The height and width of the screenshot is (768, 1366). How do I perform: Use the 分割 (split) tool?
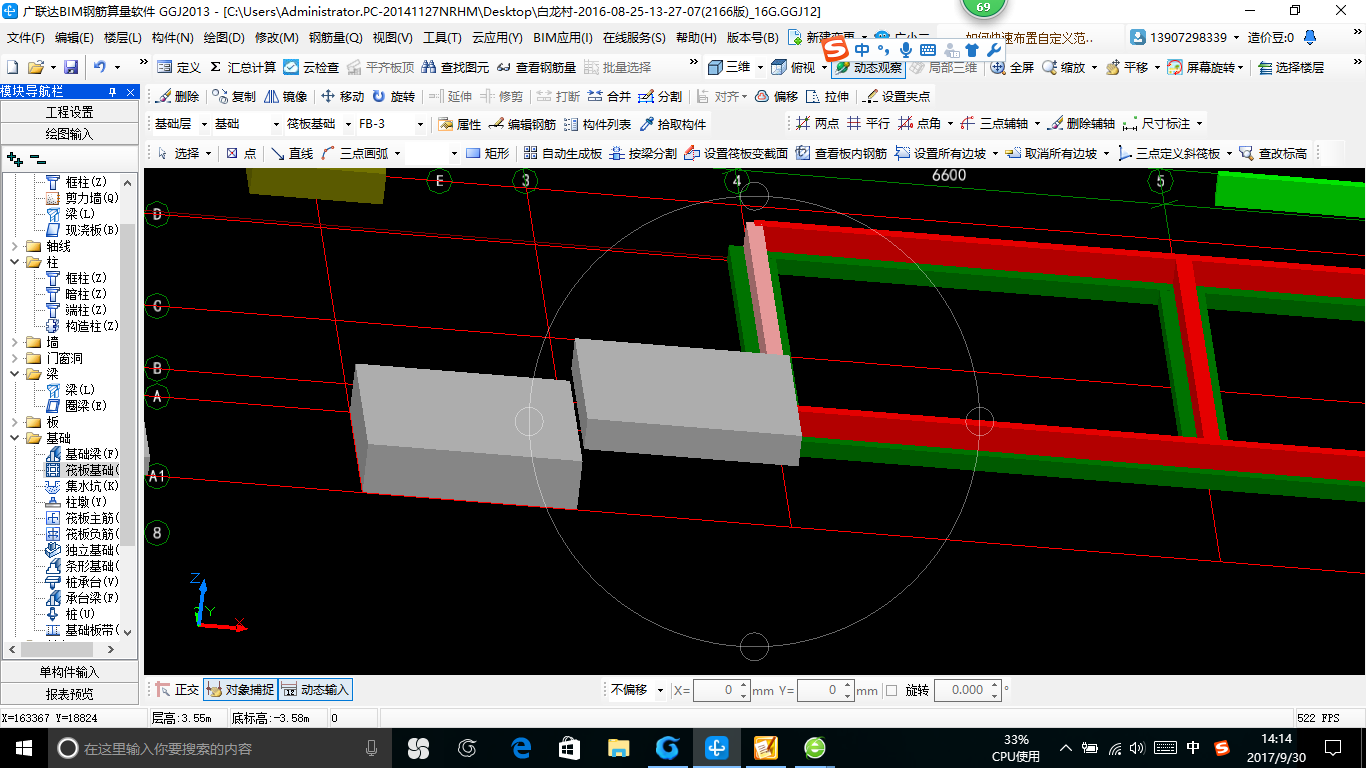[660, 96]
